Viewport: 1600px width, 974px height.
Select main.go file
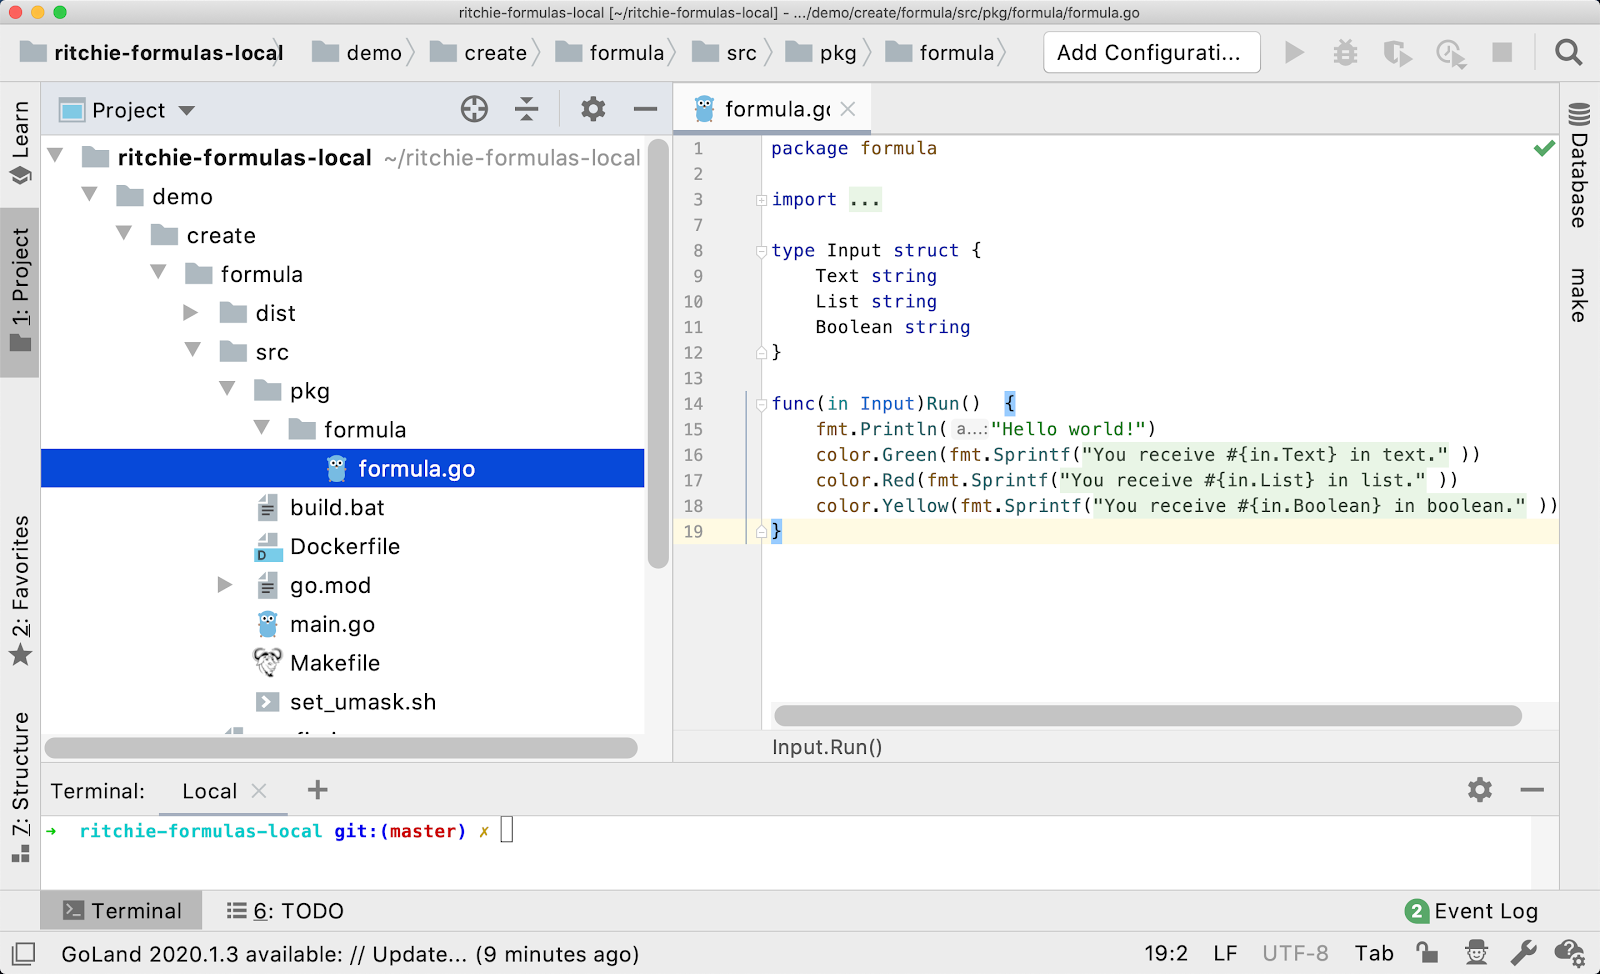332,624
